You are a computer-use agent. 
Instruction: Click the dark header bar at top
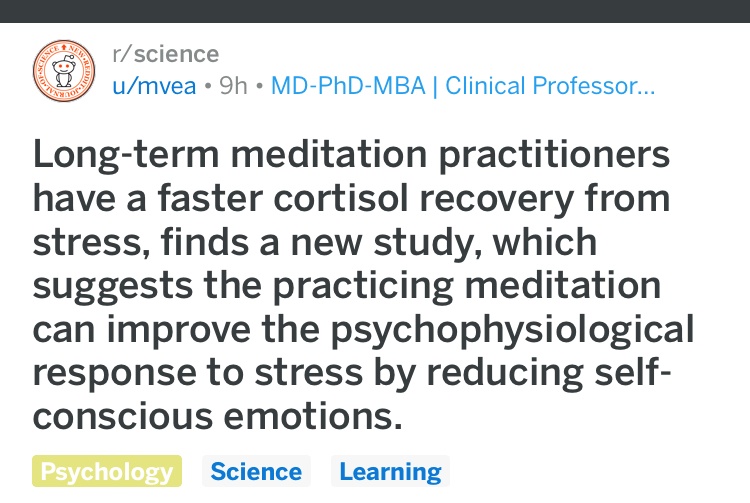375,11
